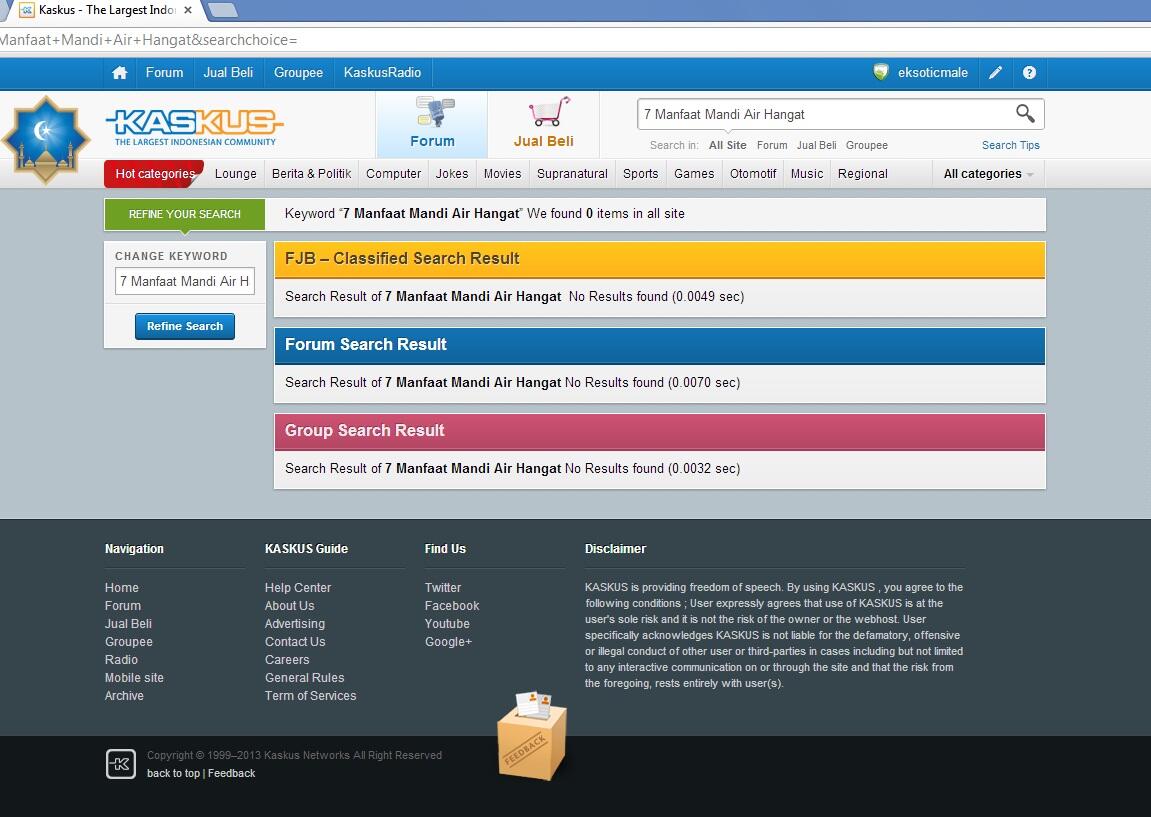This screenshot has width=1151, height=817.
Task: Open Facebook link in Find Us
Action: click(451, 606)
